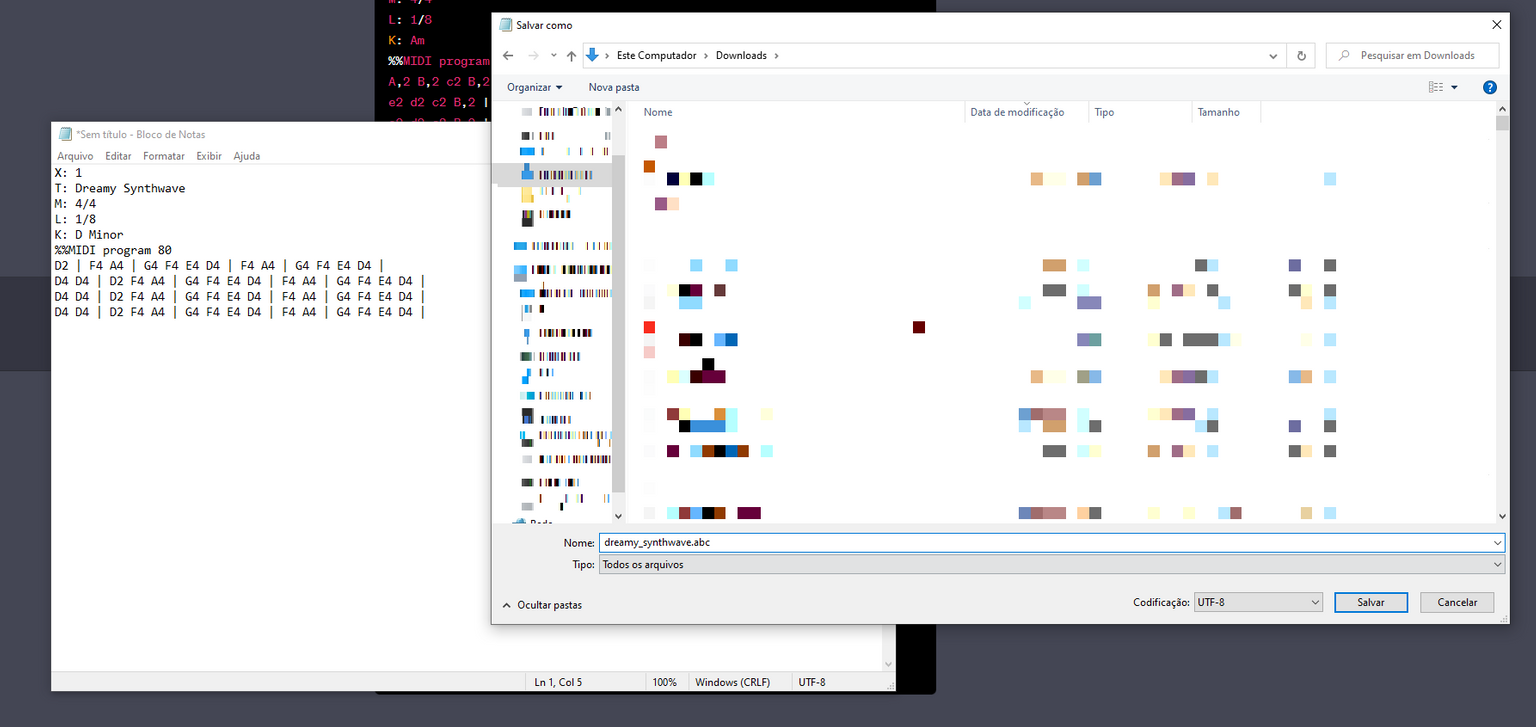Click 'Windows (CRLF)' in Notepad status bar

coord(733,682)
